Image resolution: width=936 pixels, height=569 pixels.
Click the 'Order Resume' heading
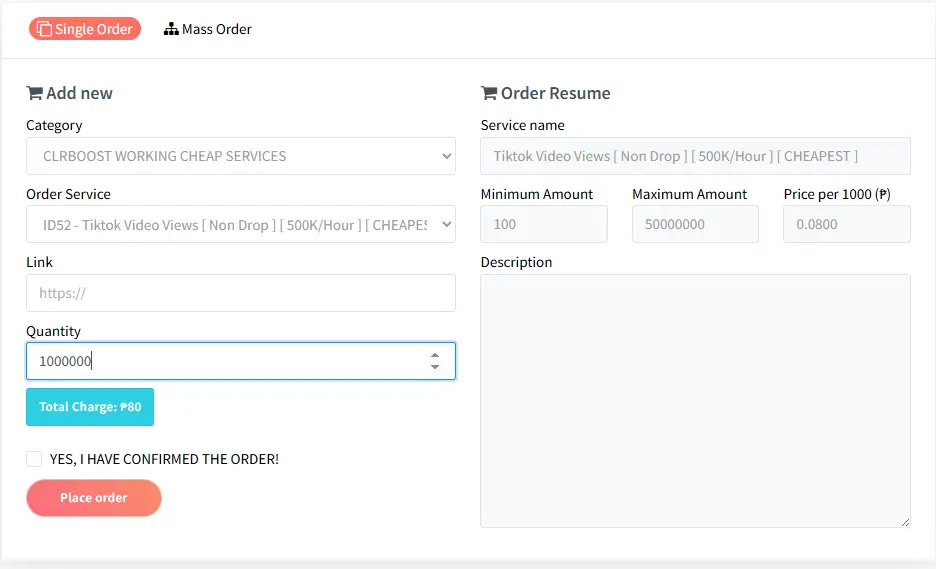pyautogui.click(x=555, y=93)
